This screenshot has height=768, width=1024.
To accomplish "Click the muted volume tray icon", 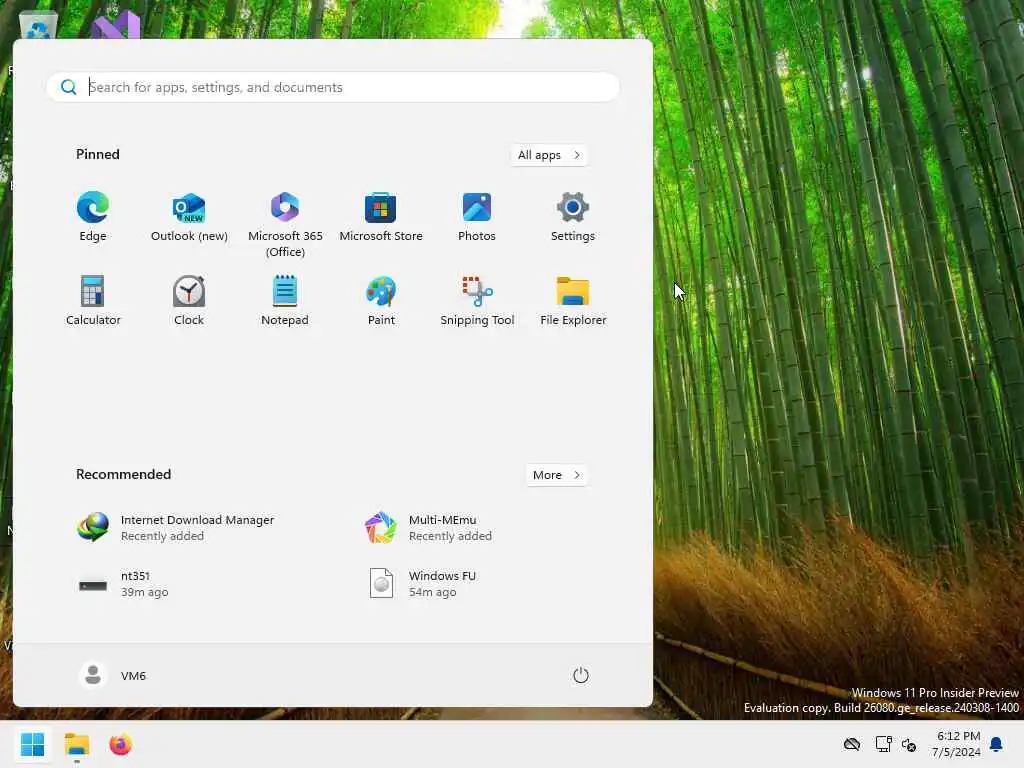I will 908,744.
